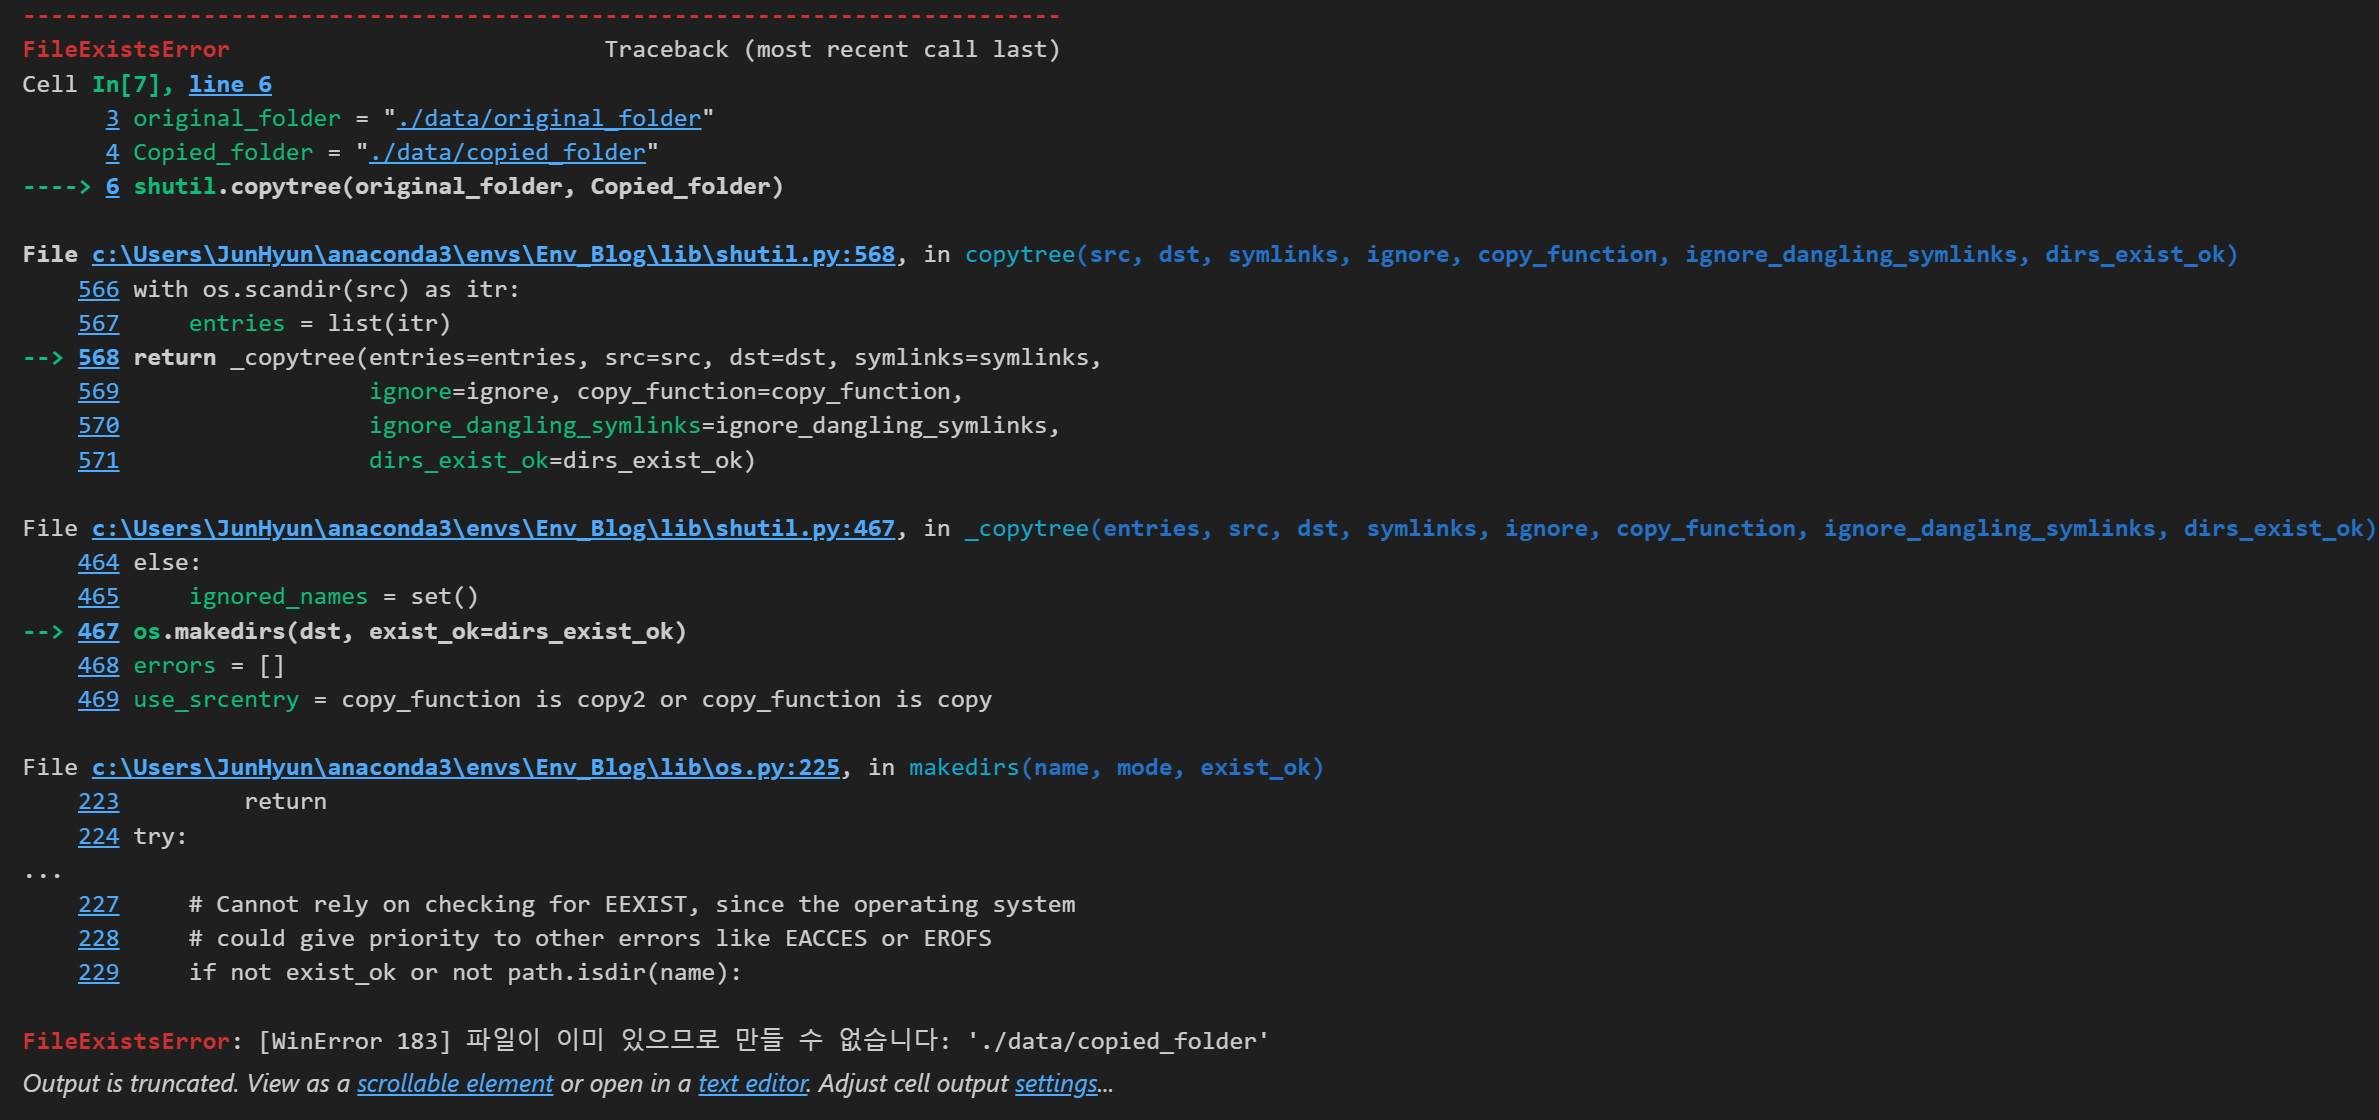Click line number 570 link
Screen dimensions: 2379x1120
tap(98, 425)
